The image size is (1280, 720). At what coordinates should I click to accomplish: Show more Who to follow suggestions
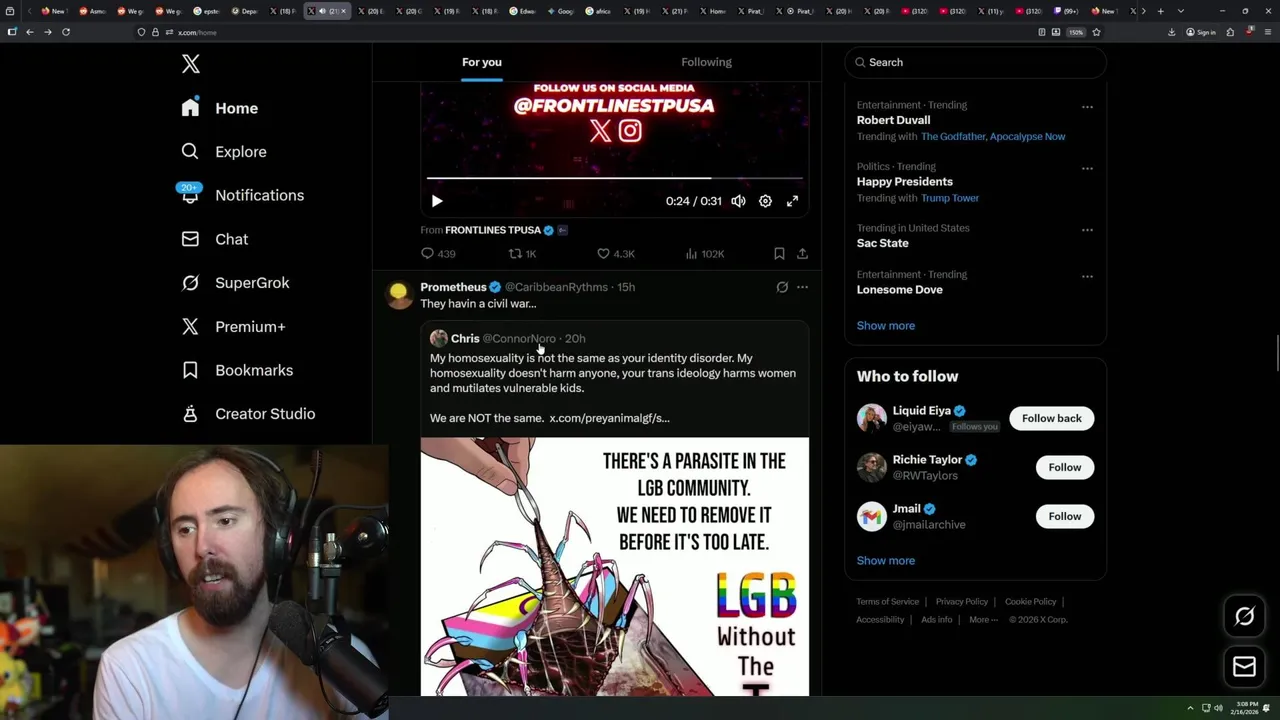pos(885,561)
